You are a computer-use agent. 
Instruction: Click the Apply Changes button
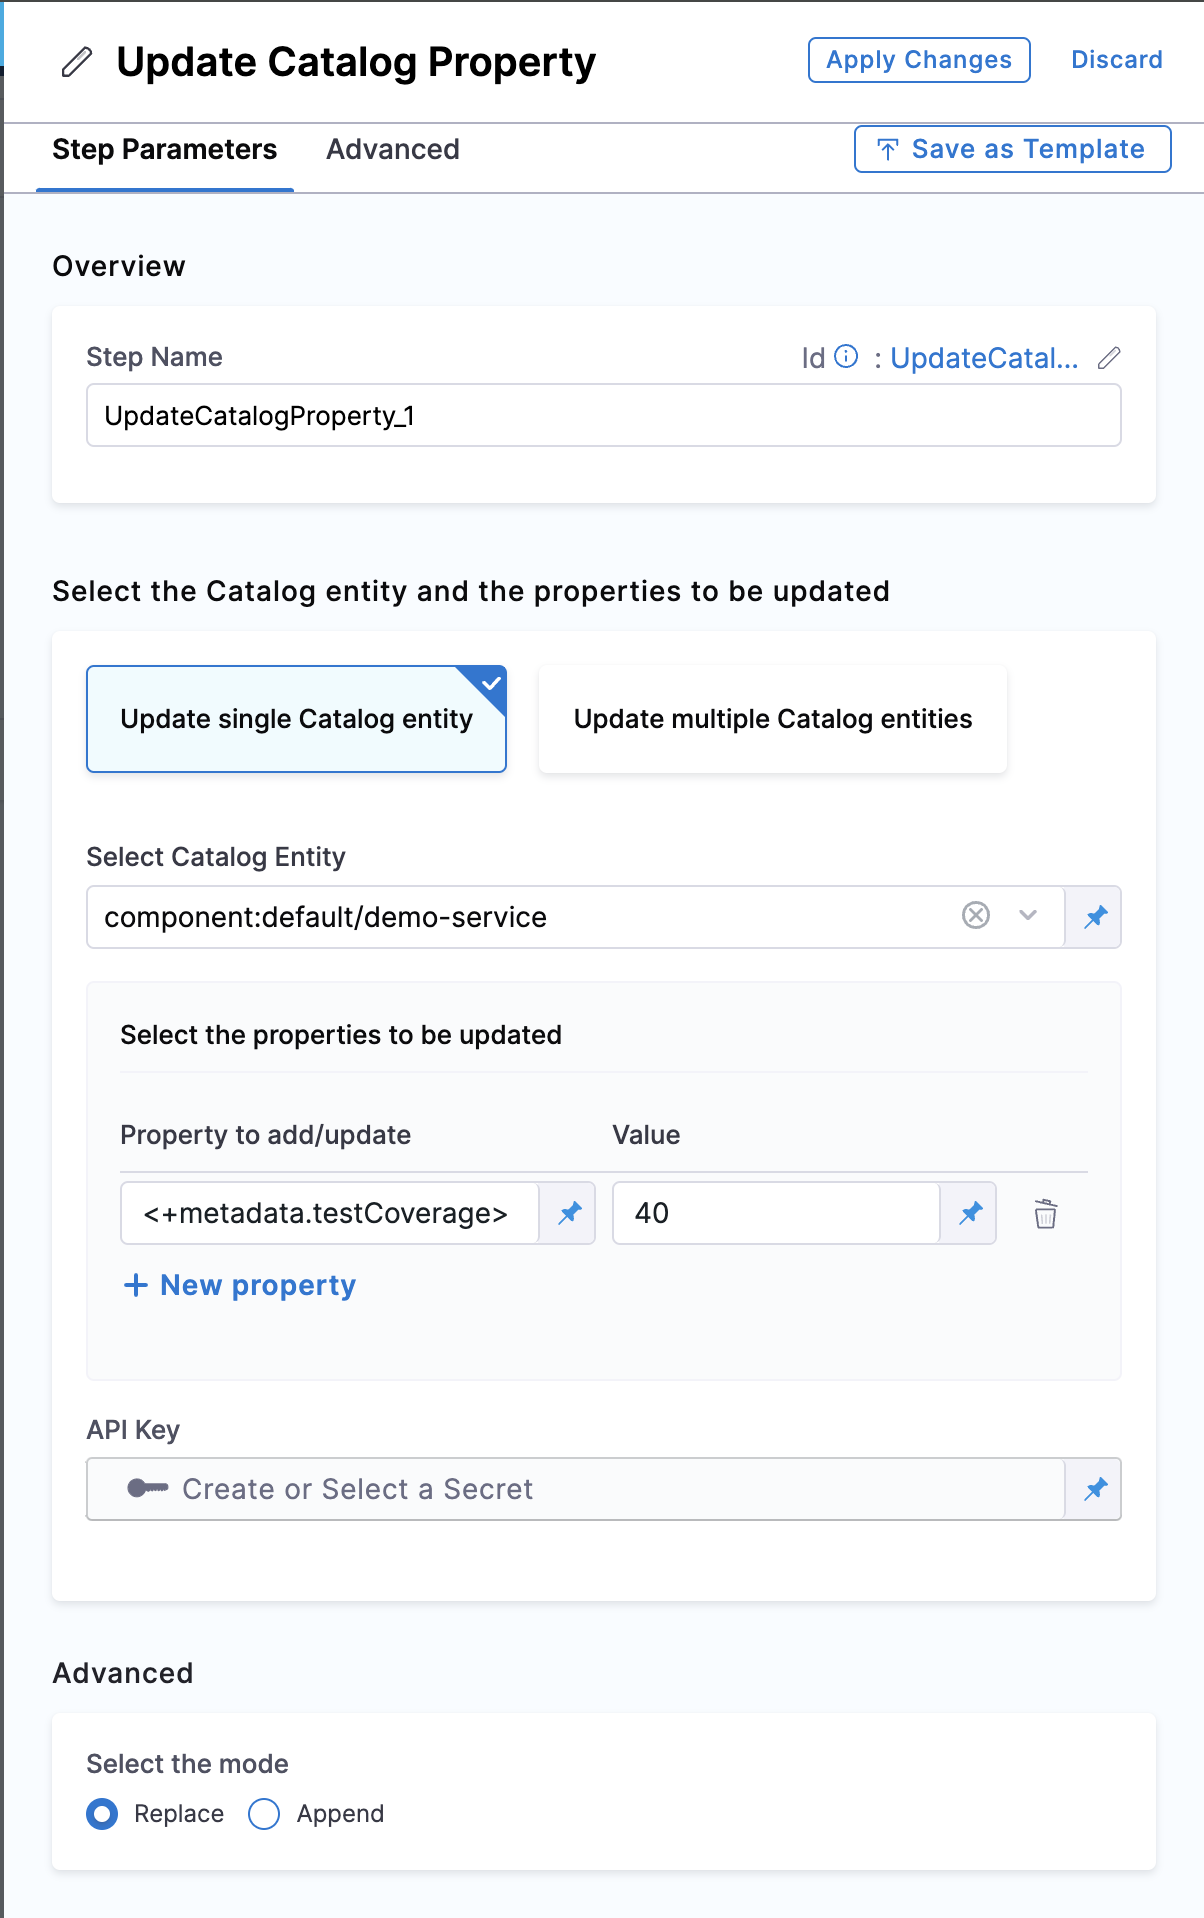click(918, 60)
